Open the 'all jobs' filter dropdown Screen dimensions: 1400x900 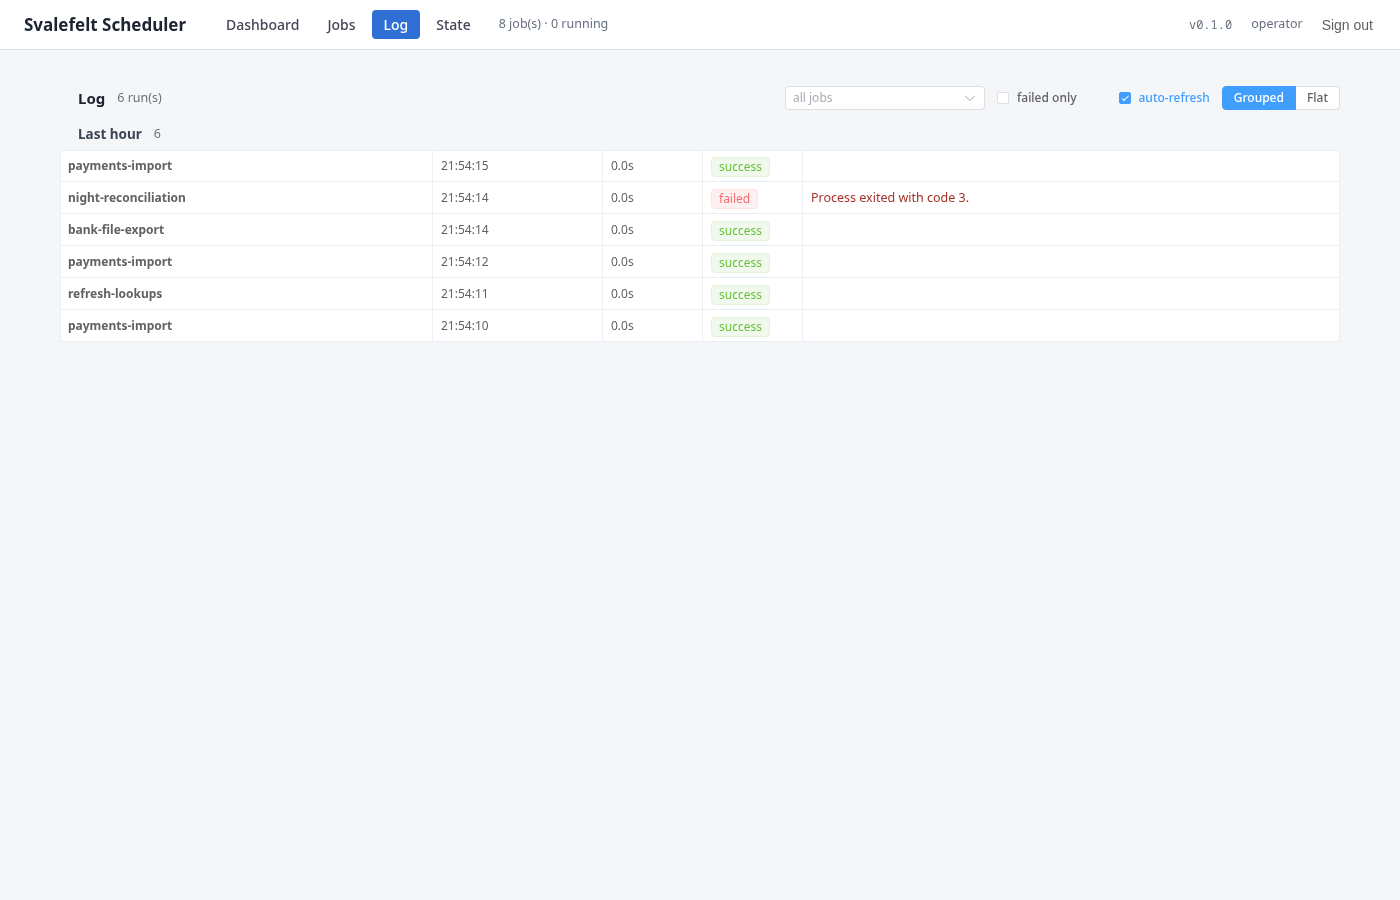[885, 98]
